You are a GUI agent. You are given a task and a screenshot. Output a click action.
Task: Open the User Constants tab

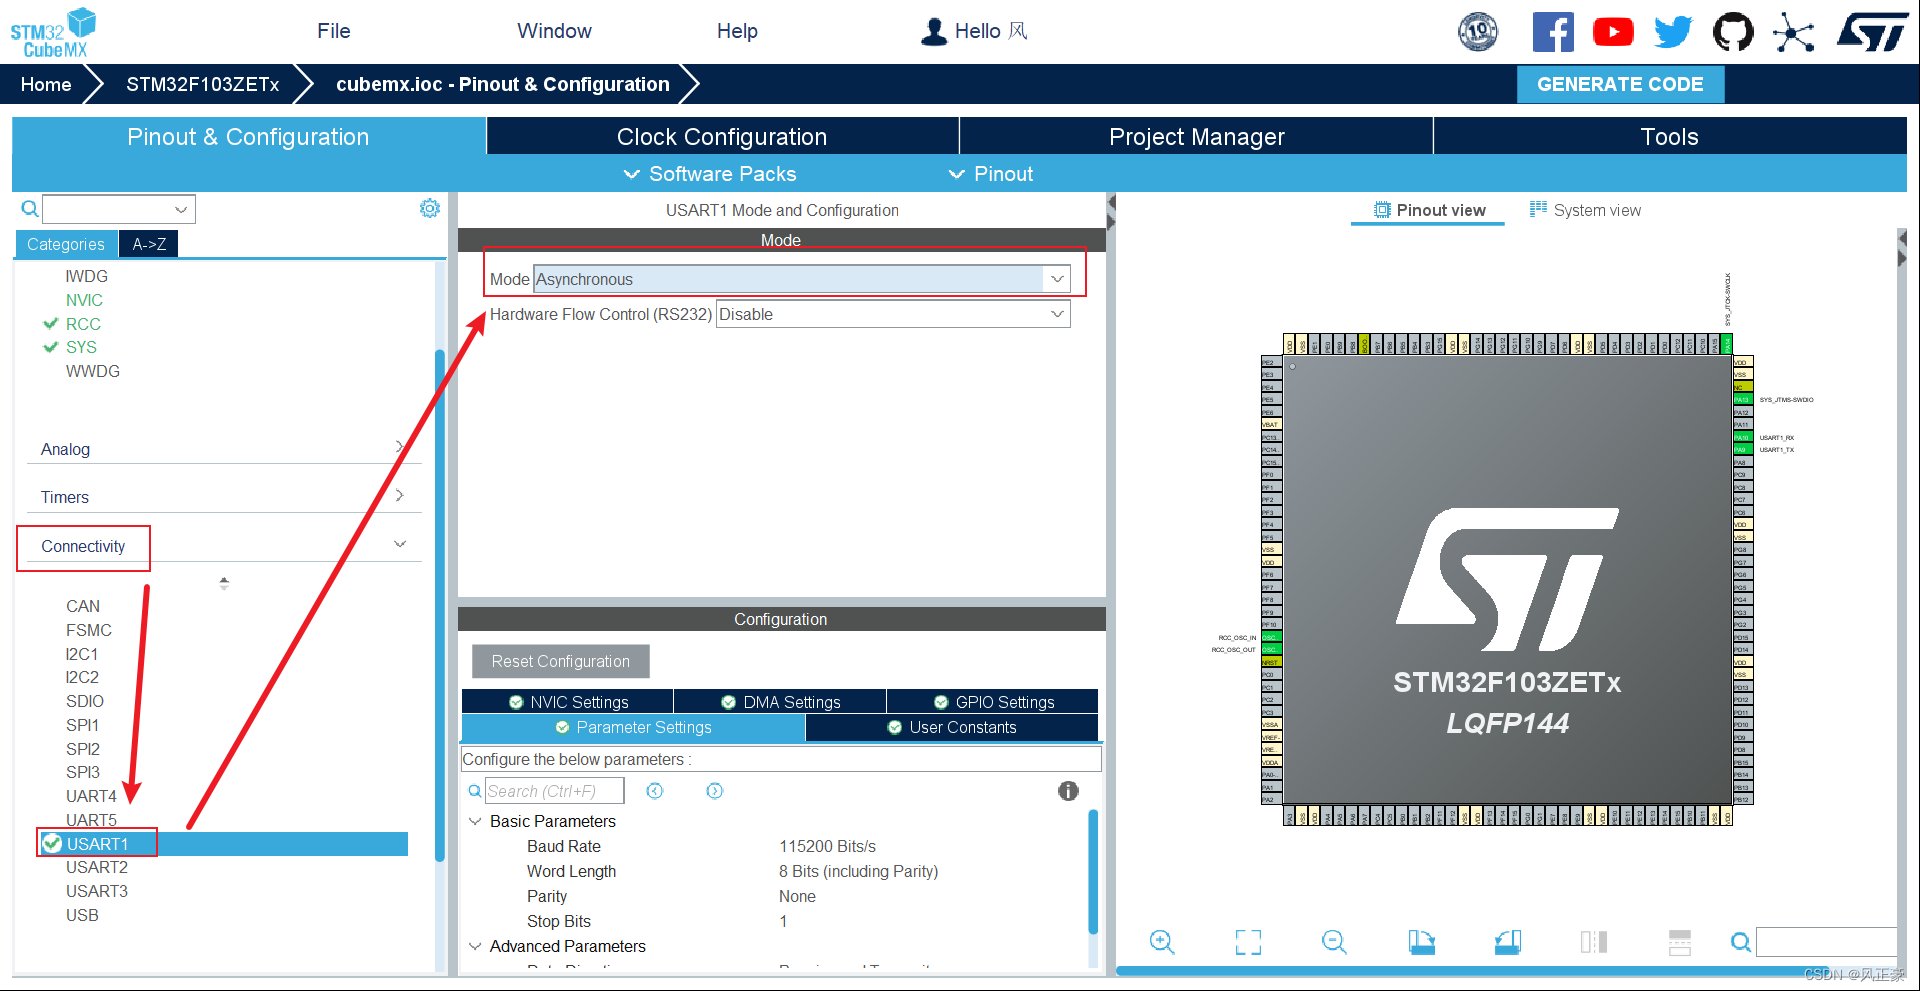(x=952, y=727)
